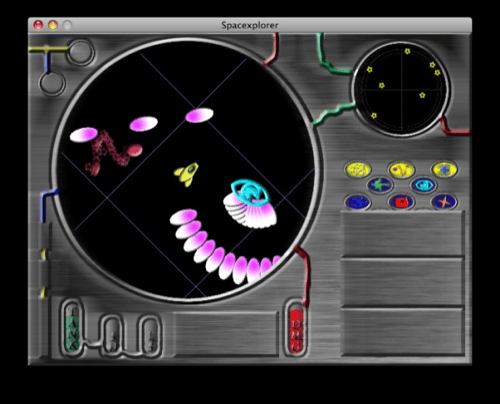500x404 pixels.
Task: Click the middle empty capsule gauge
Action: click(113, 336)
